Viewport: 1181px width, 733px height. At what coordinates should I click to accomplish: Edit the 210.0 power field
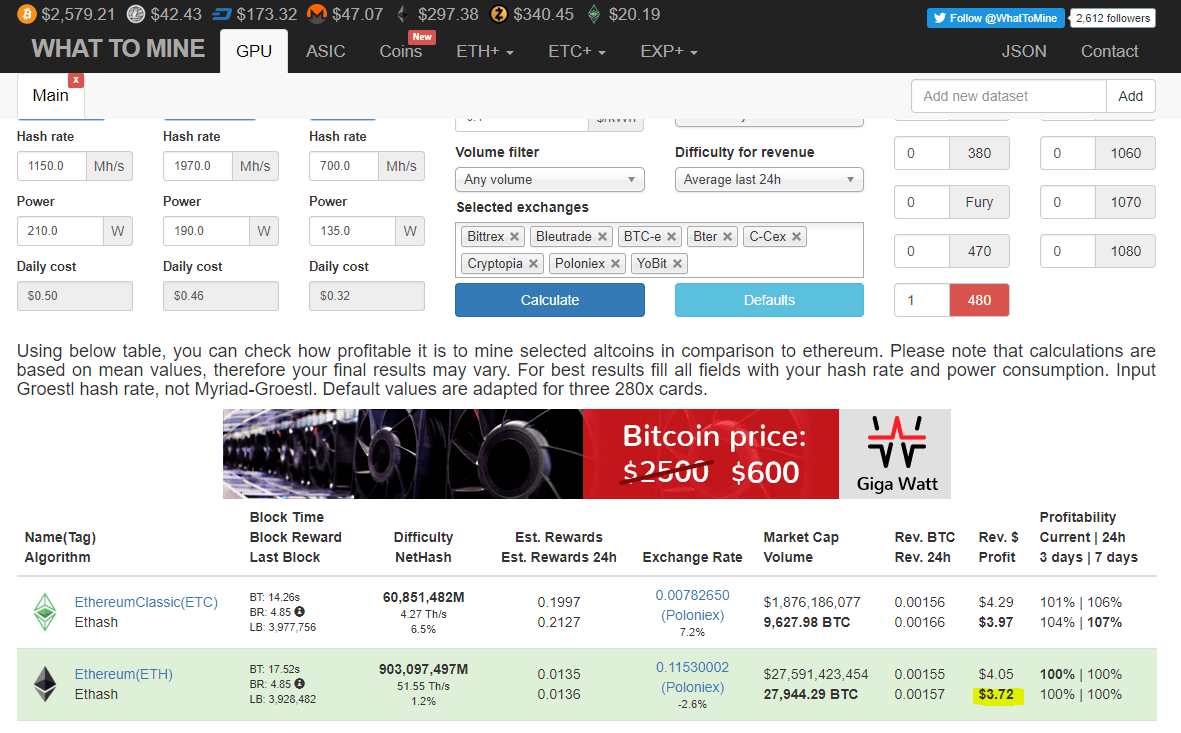[x=60, y=231]
